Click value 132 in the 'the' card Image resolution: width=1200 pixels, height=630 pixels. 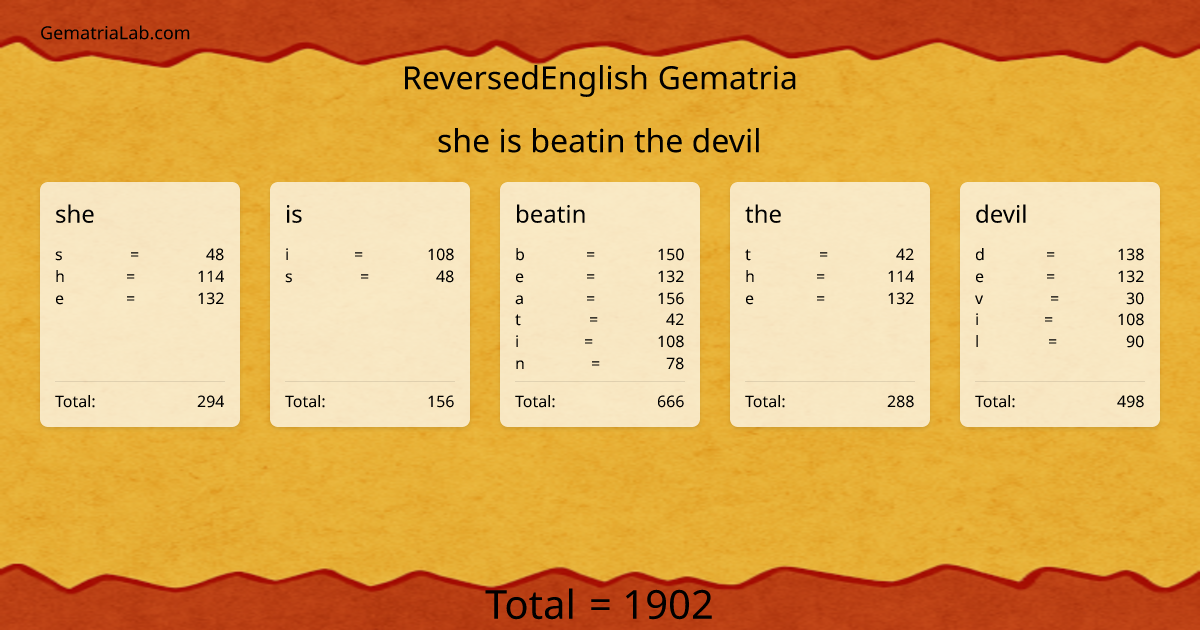[x=901, y=299]
